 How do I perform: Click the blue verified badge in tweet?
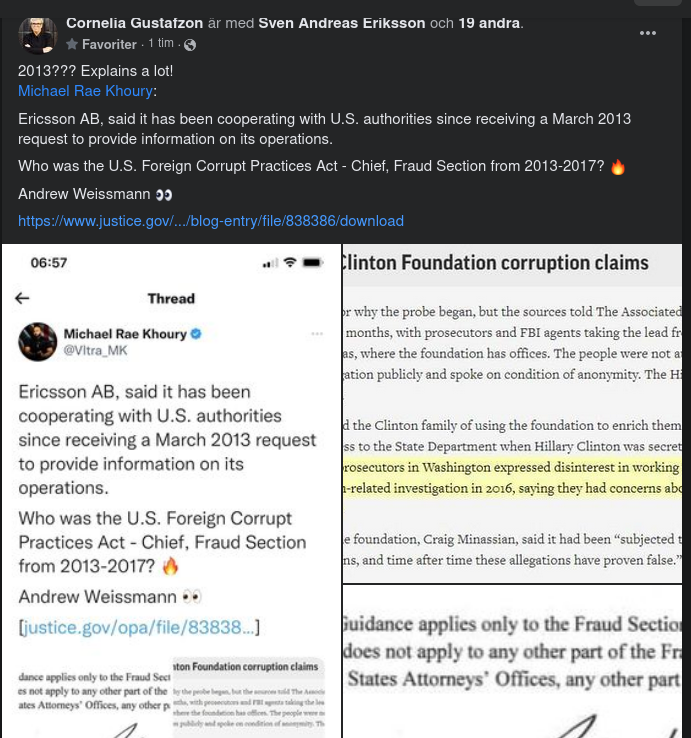point(196,334)
